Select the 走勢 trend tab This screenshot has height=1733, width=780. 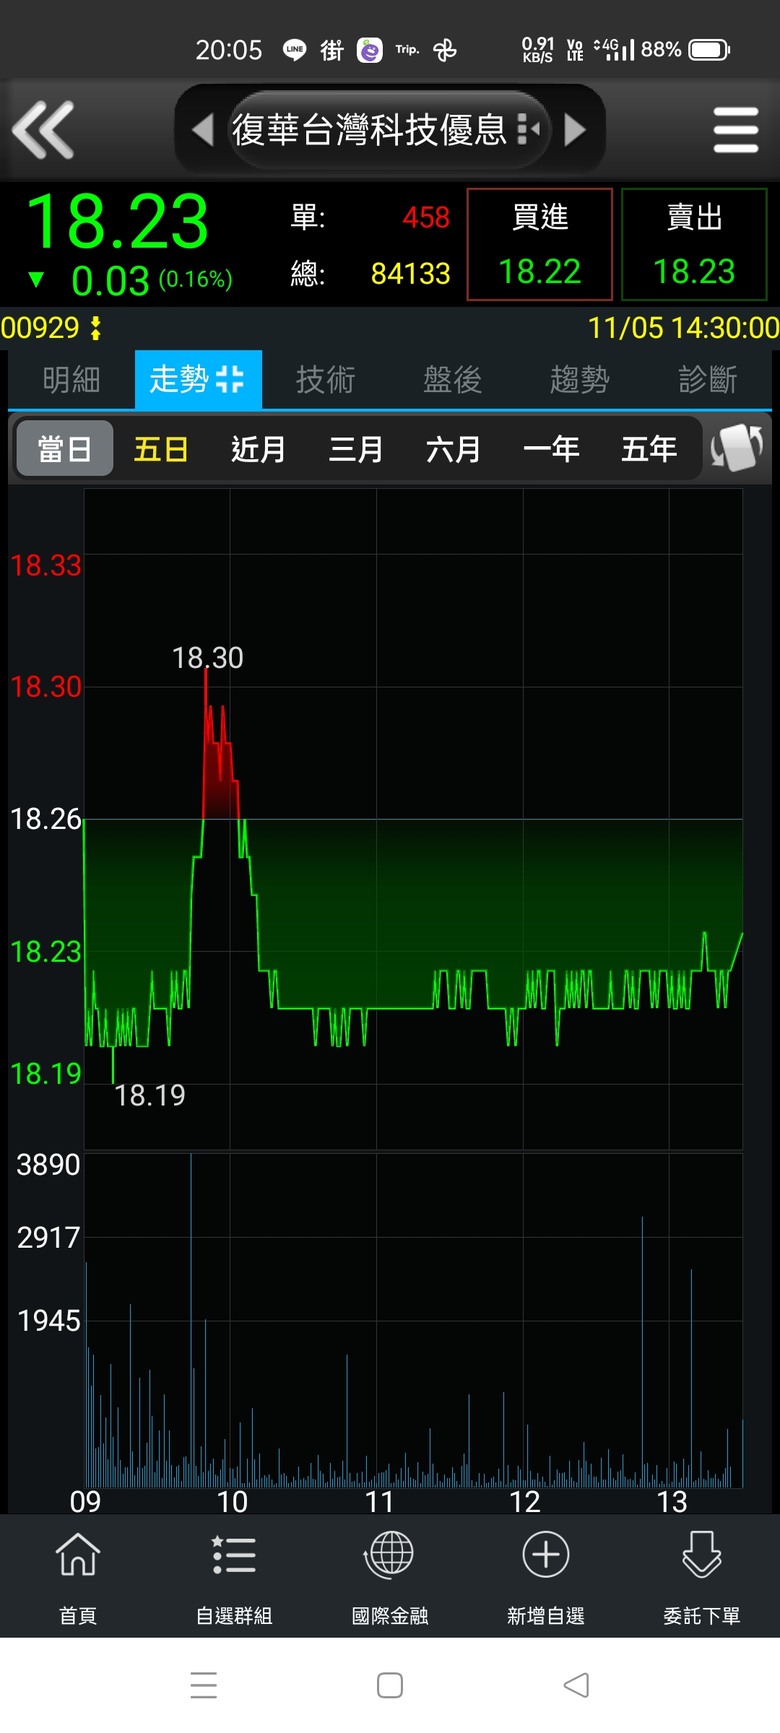coord(198,380)
